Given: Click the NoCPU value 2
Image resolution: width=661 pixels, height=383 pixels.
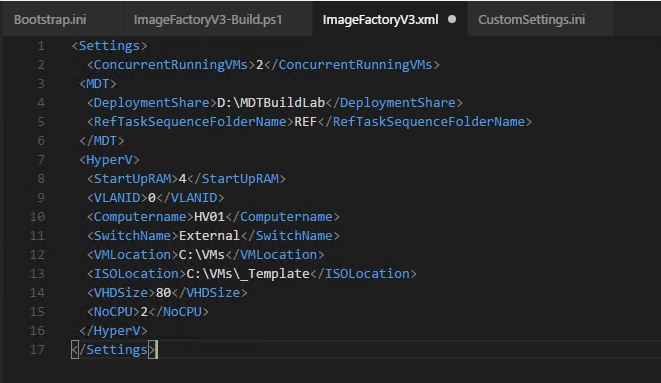Looking at the screenshot, I should [x=144, y=312].
